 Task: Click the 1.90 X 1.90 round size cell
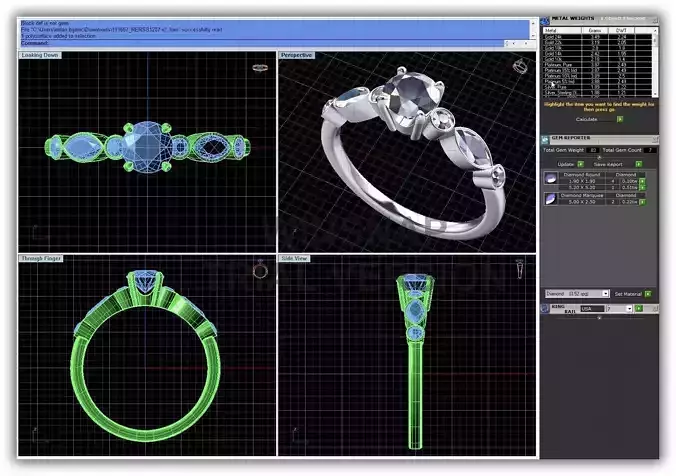(x=582, y=182)
